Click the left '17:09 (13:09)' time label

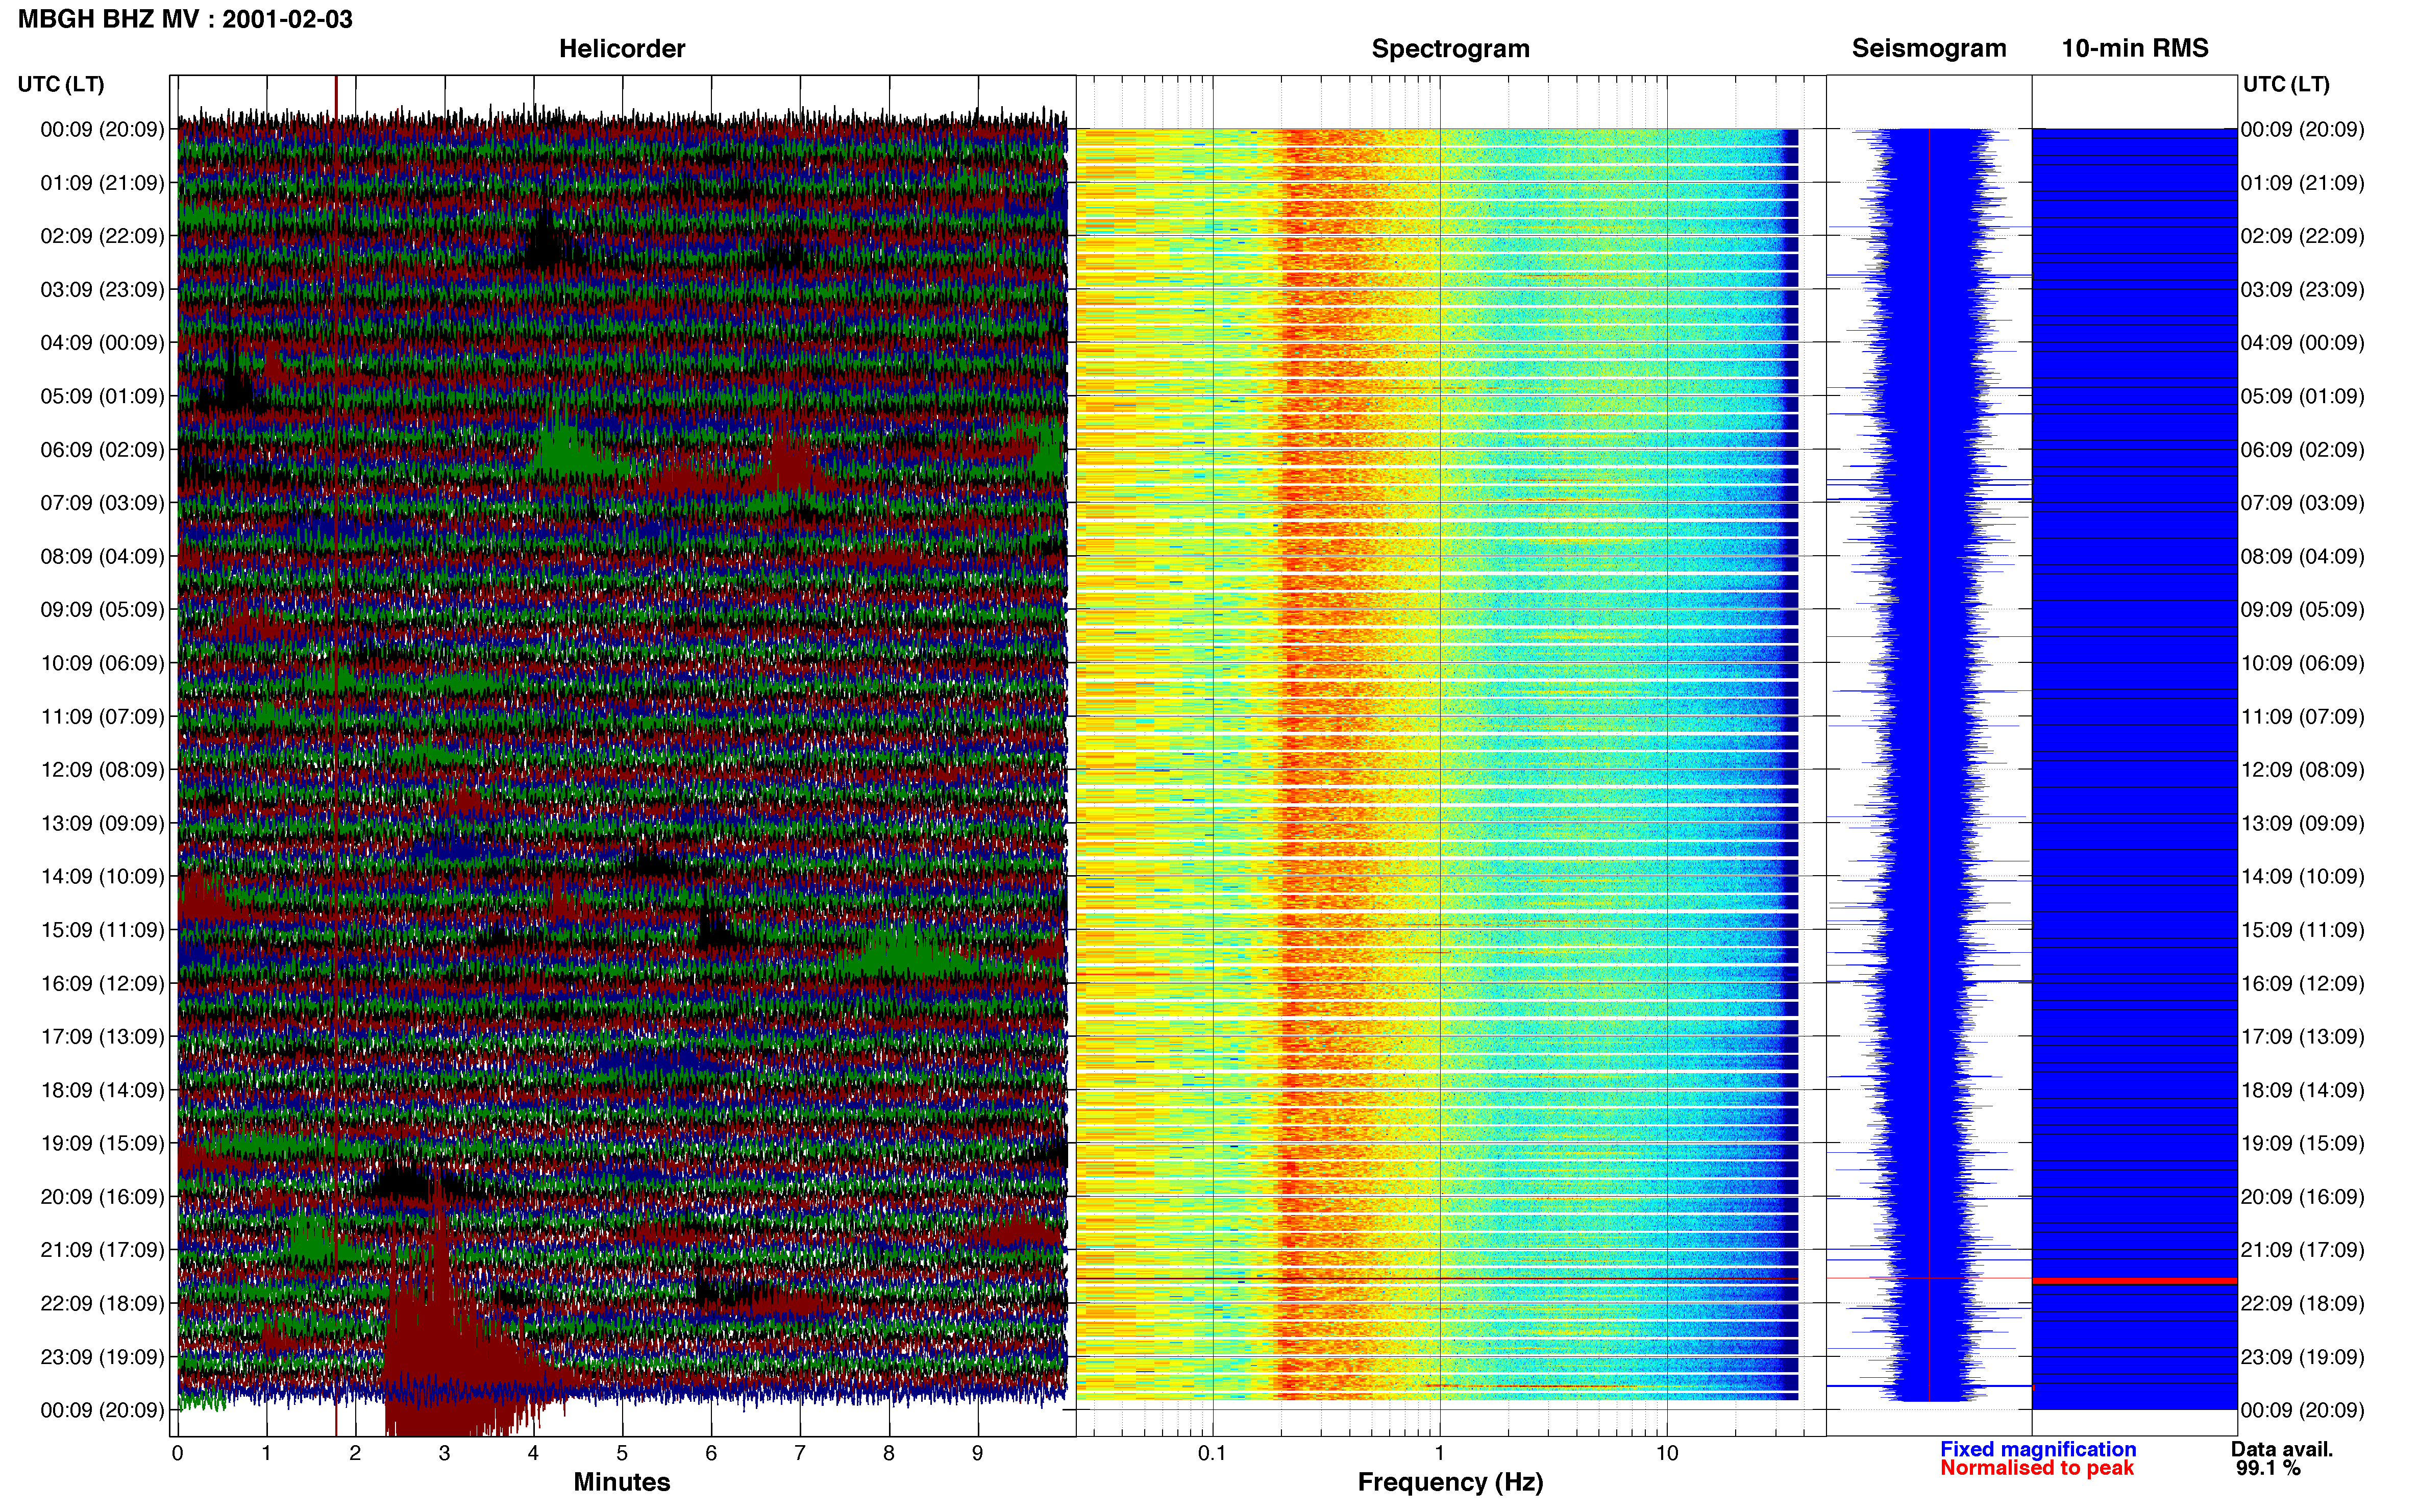click(102, 1037)
